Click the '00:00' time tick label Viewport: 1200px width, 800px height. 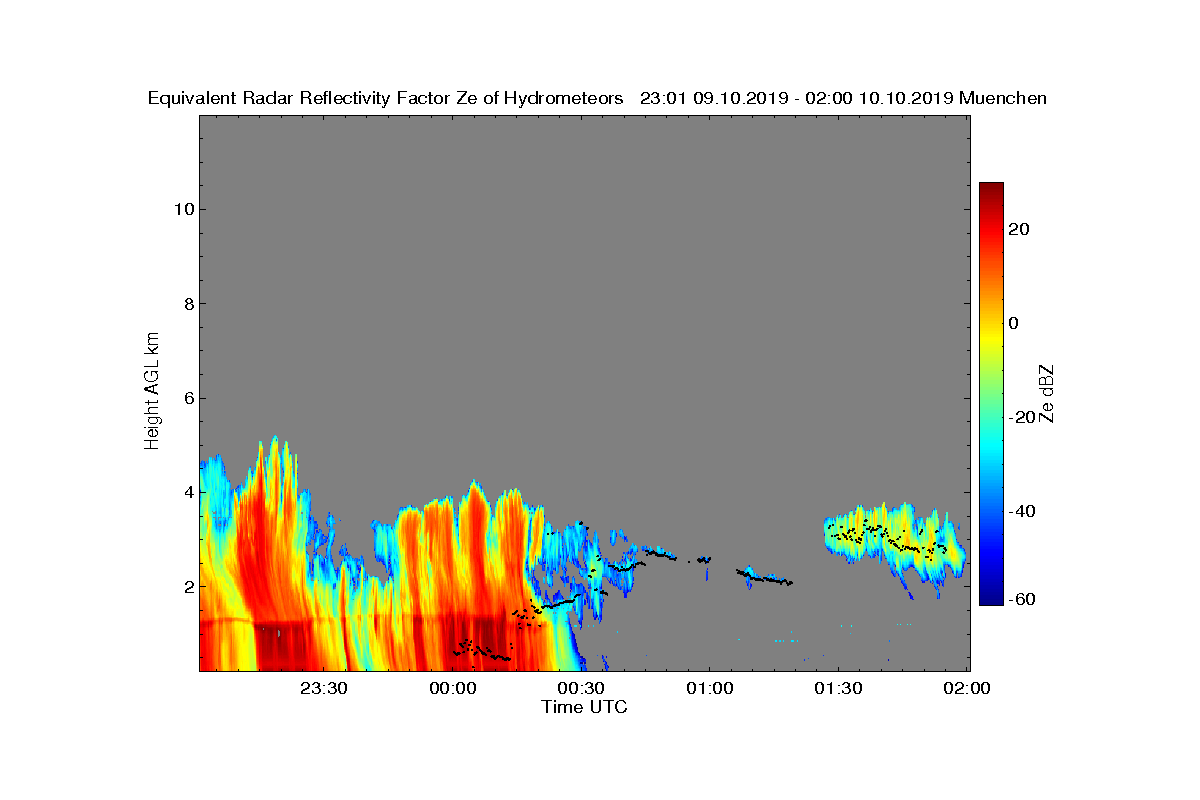452,689
